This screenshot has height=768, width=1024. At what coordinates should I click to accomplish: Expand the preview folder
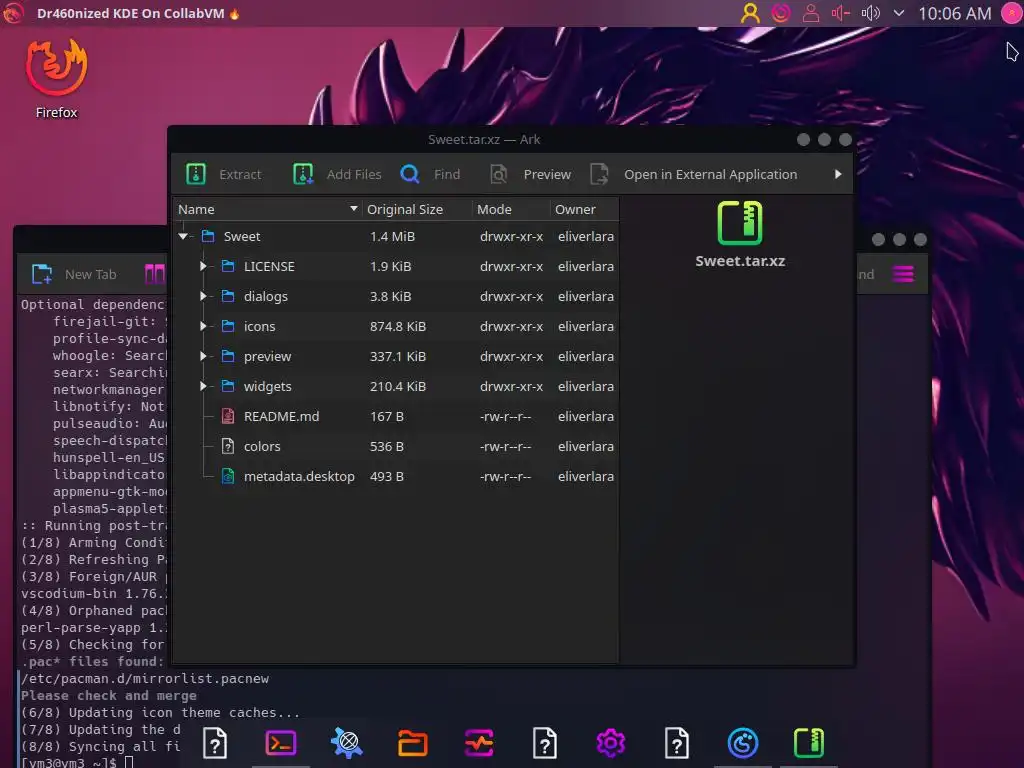tap(203, 357)
